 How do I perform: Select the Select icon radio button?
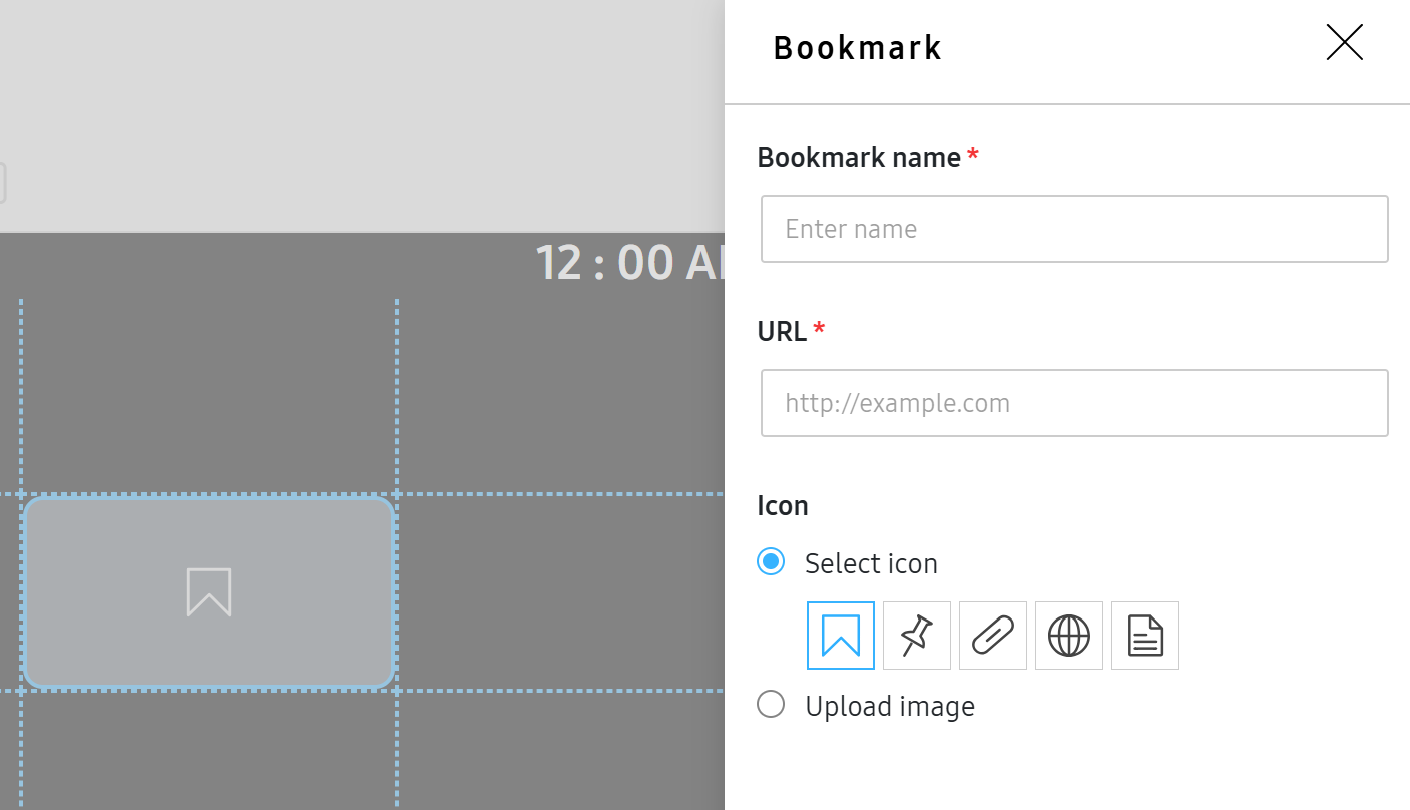(771, 562)
